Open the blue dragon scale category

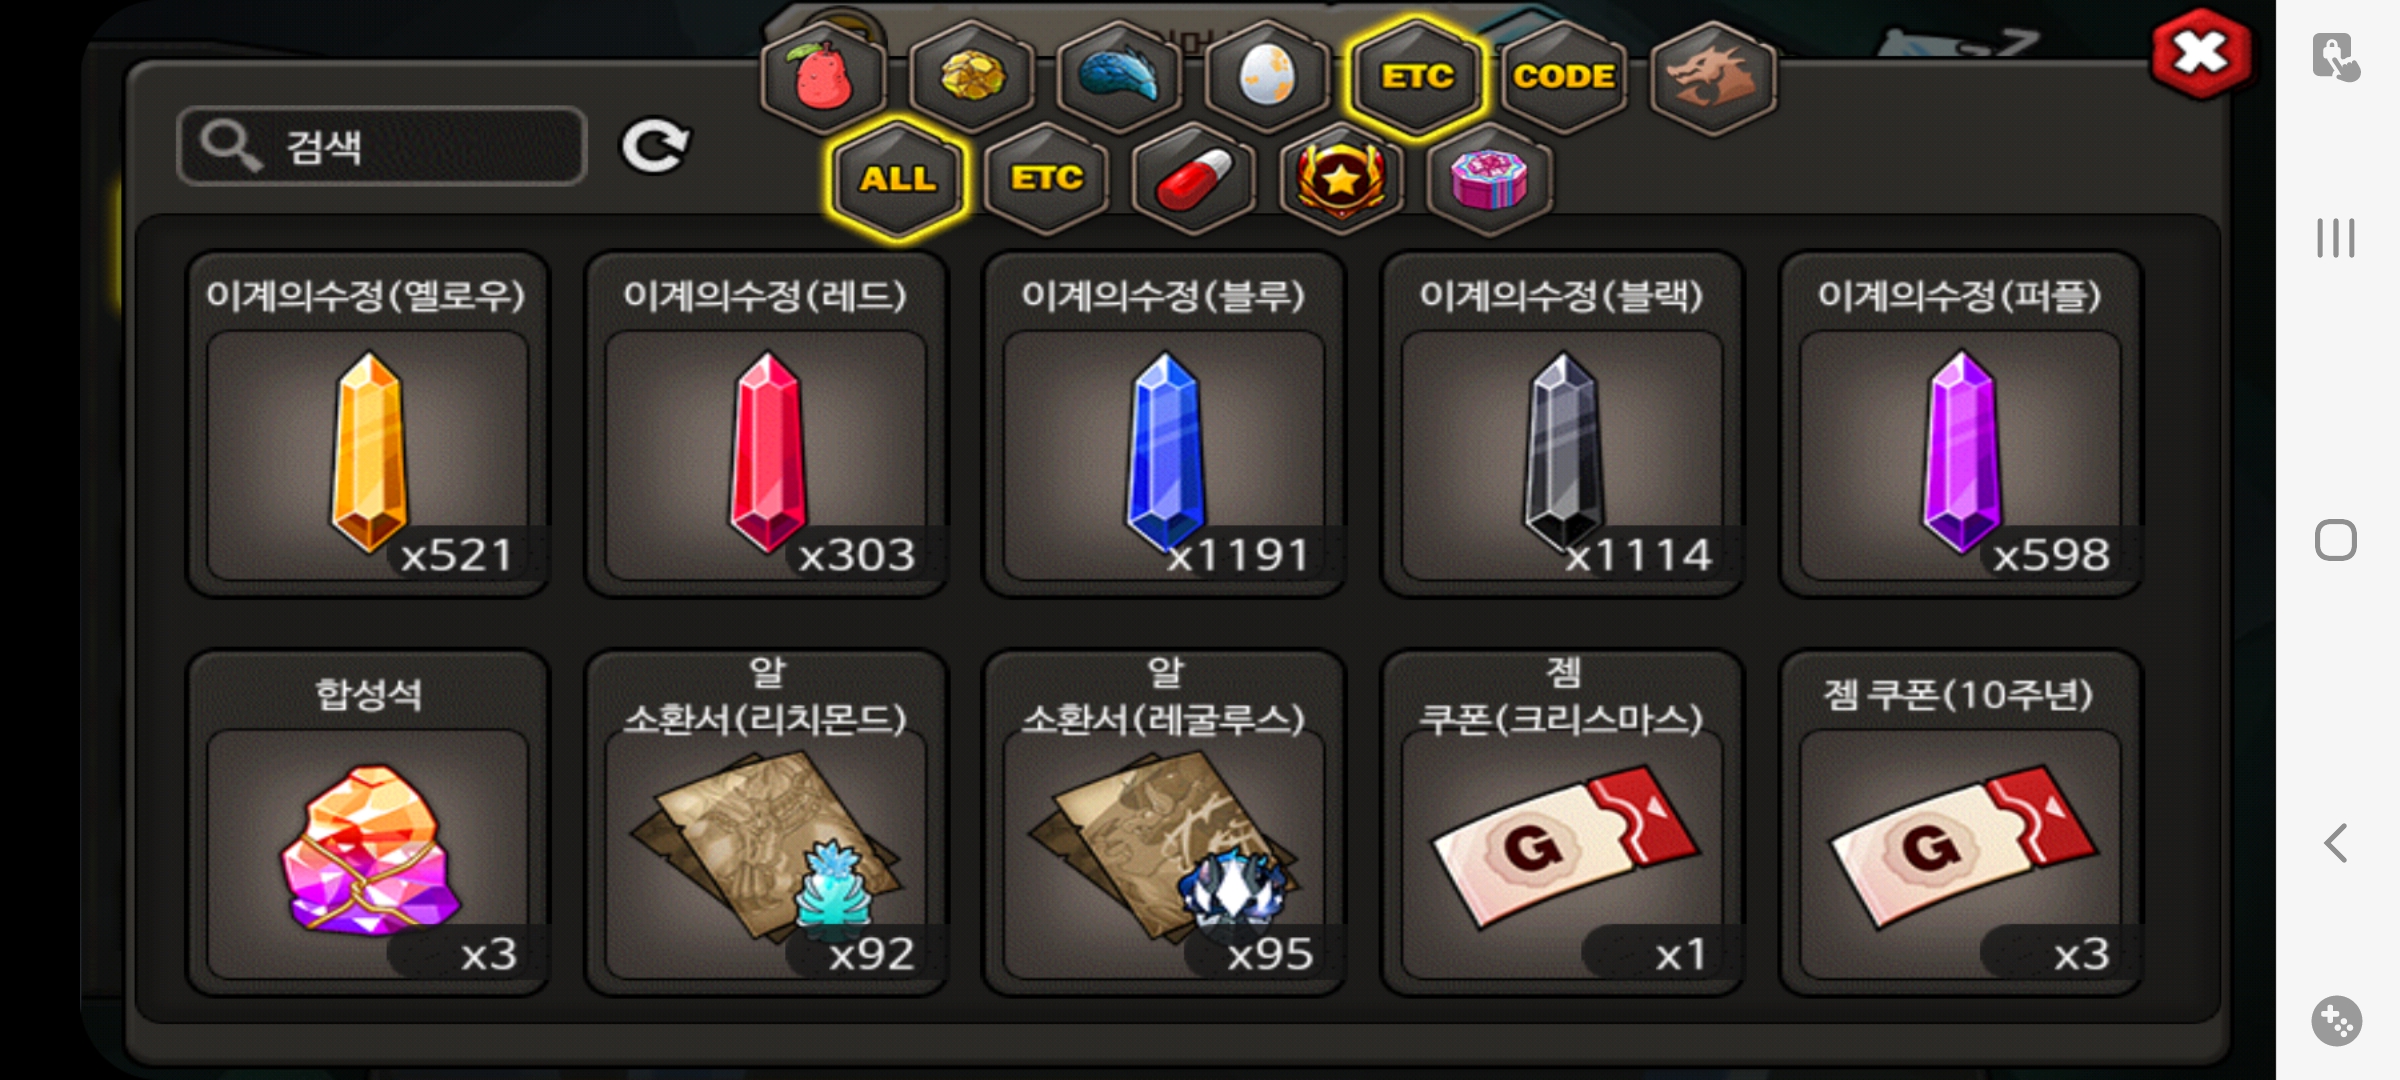click(1120, 77)
